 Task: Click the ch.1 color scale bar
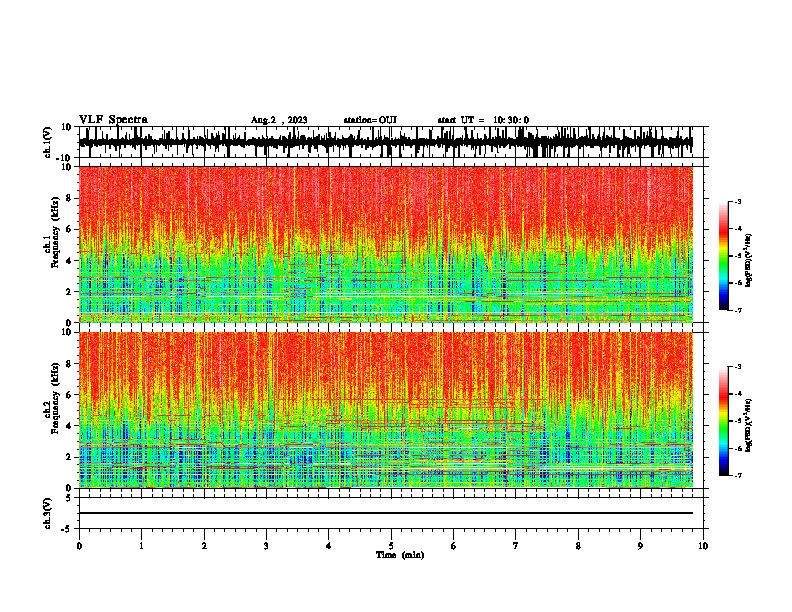[x=723, y=256]
